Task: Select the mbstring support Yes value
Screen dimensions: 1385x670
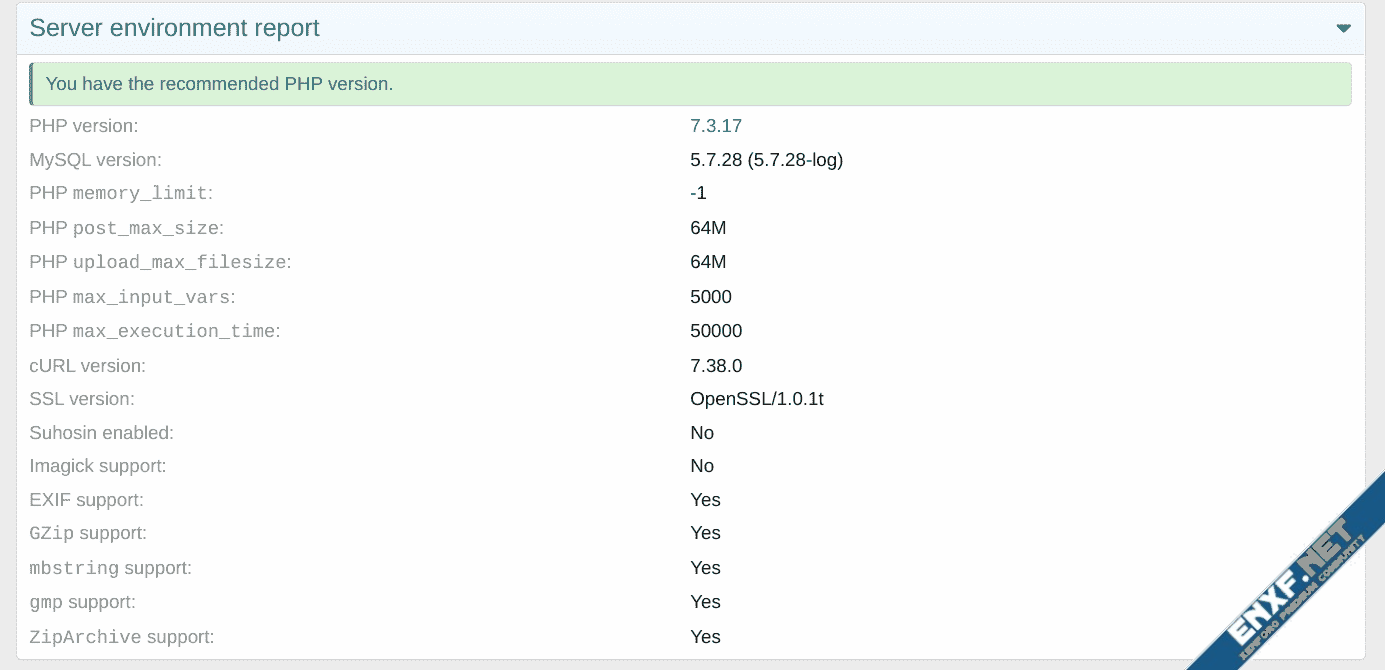Action: (705, 568)
